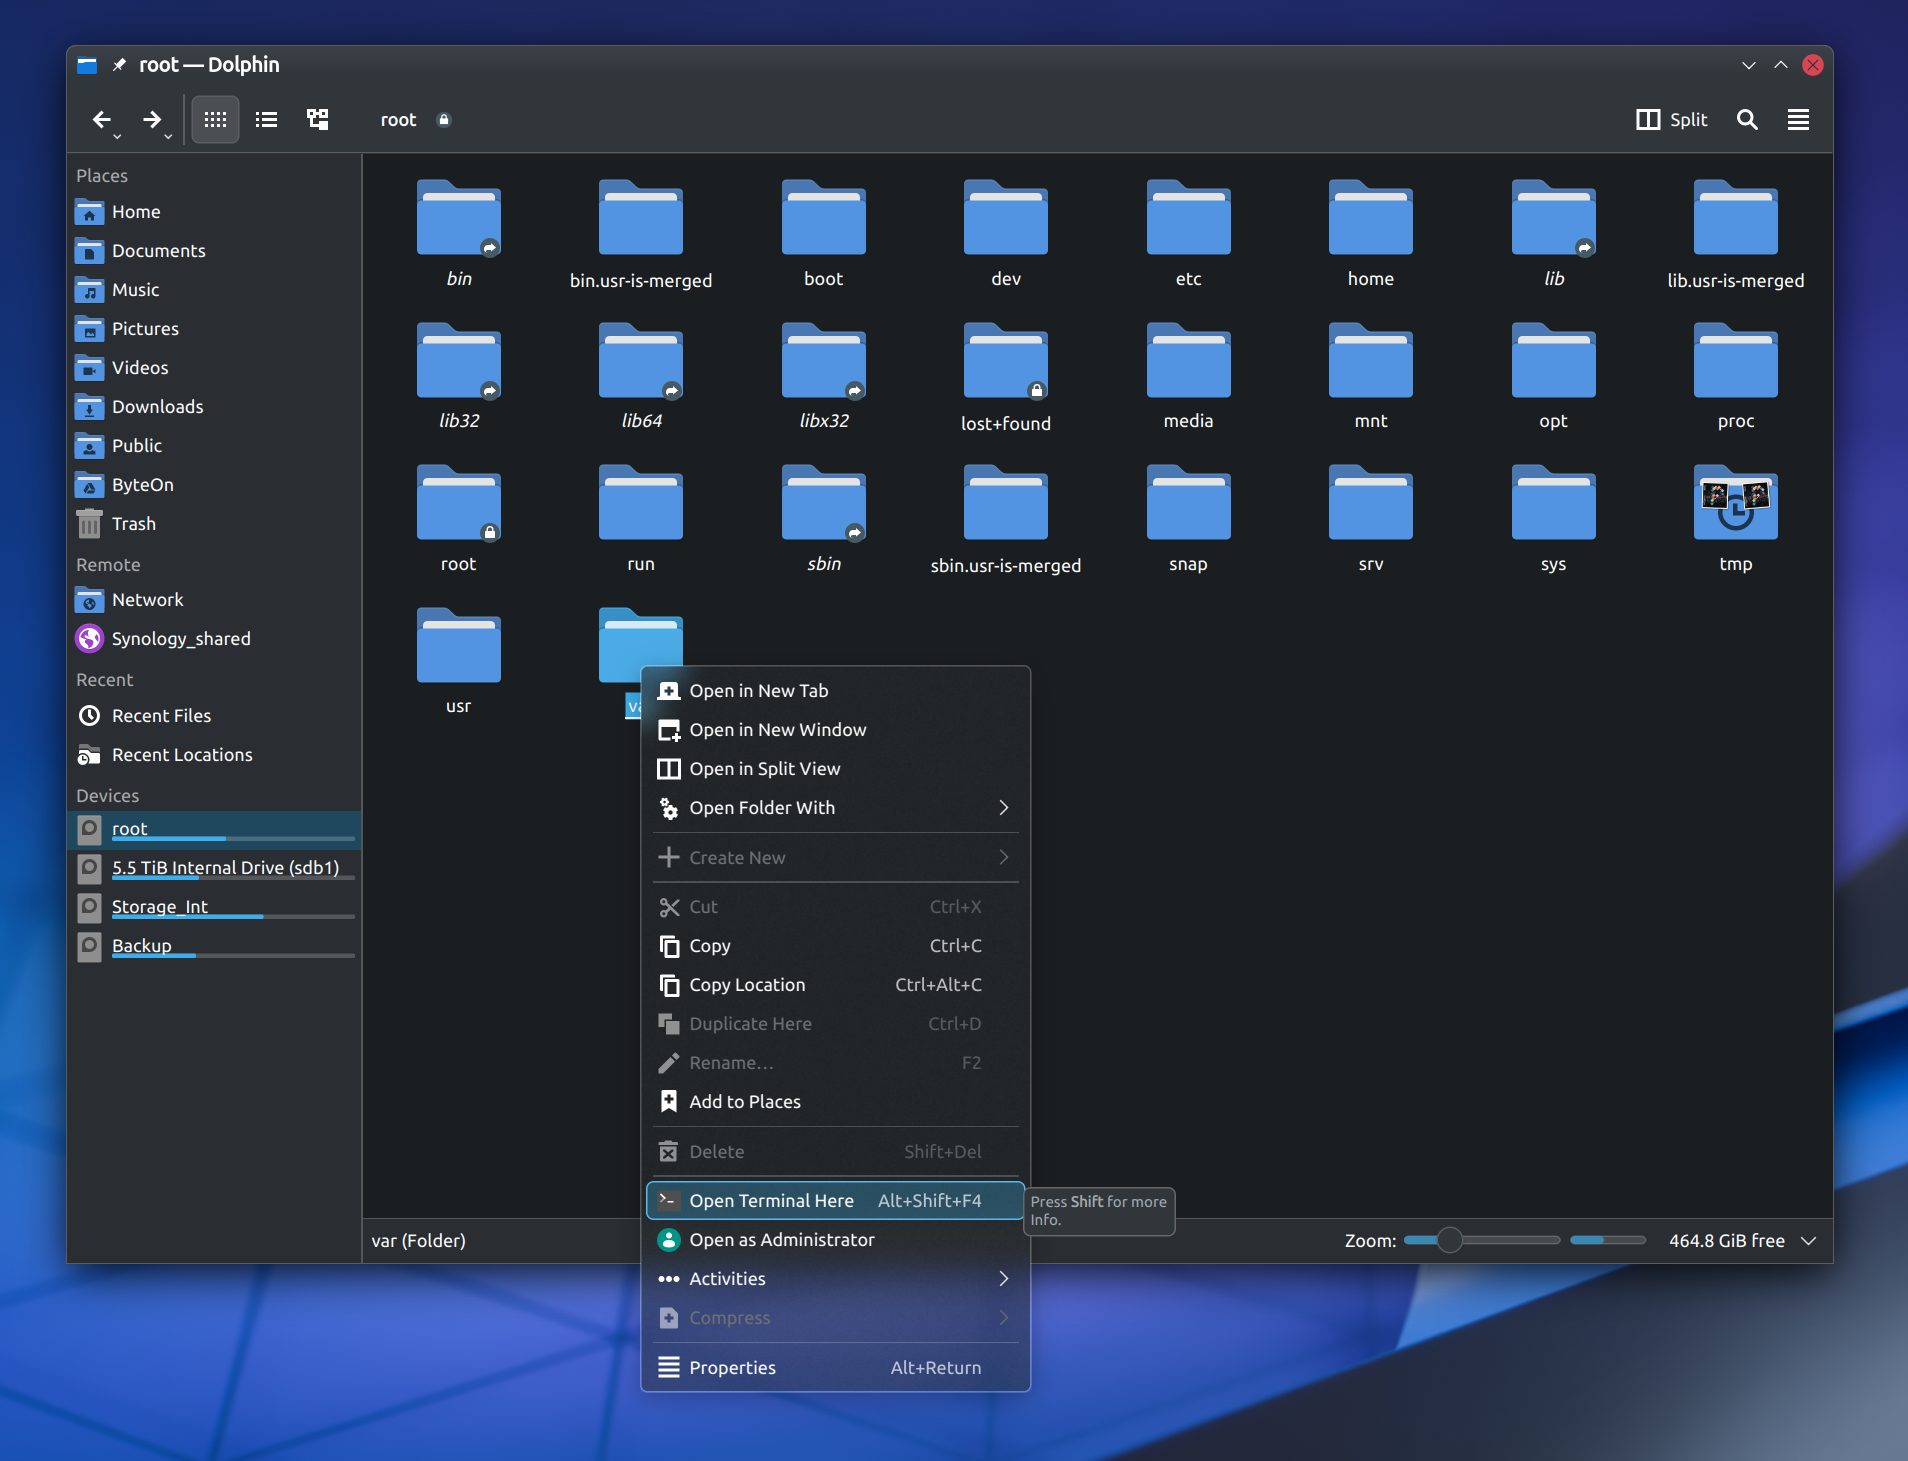Open the search magnifier icon
The image size is (1908, 1461).
coord(1746,120)
